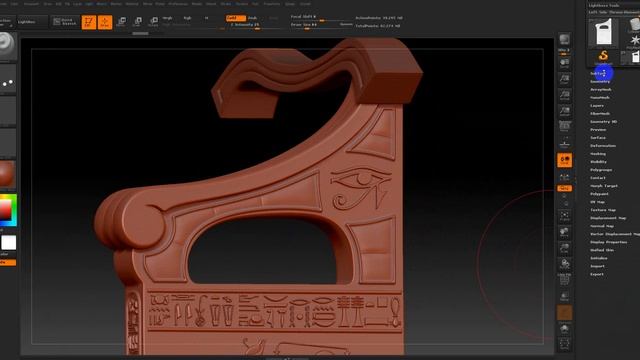The height and width of the screenshot is (360, 640).
Task: Expand the FiberMesh subpalette
Action: (600, 113)
